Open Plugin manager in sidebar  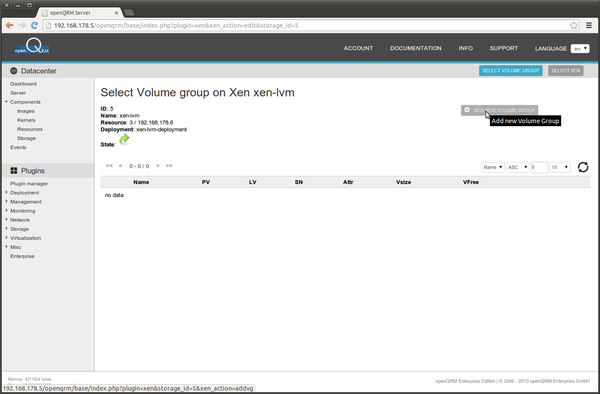tap(29, 184)
